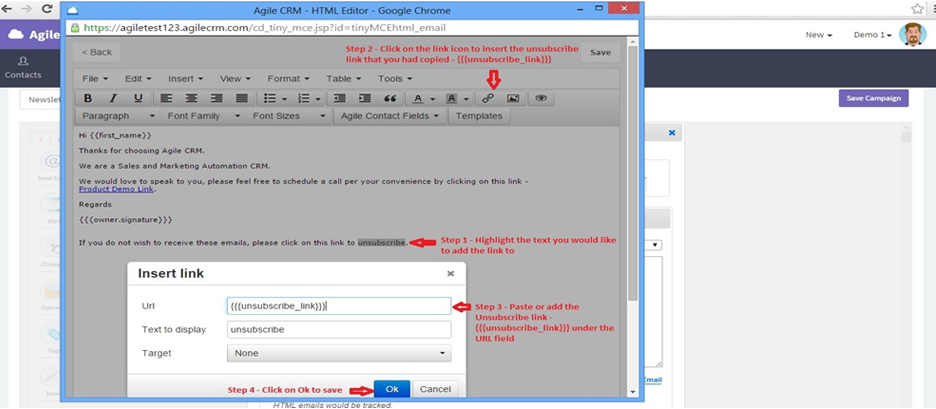Image resolution: width=936 pixels, height=409 pixels.
Task: Open bullet list style dropdown arrow
Action: (284, 99)
